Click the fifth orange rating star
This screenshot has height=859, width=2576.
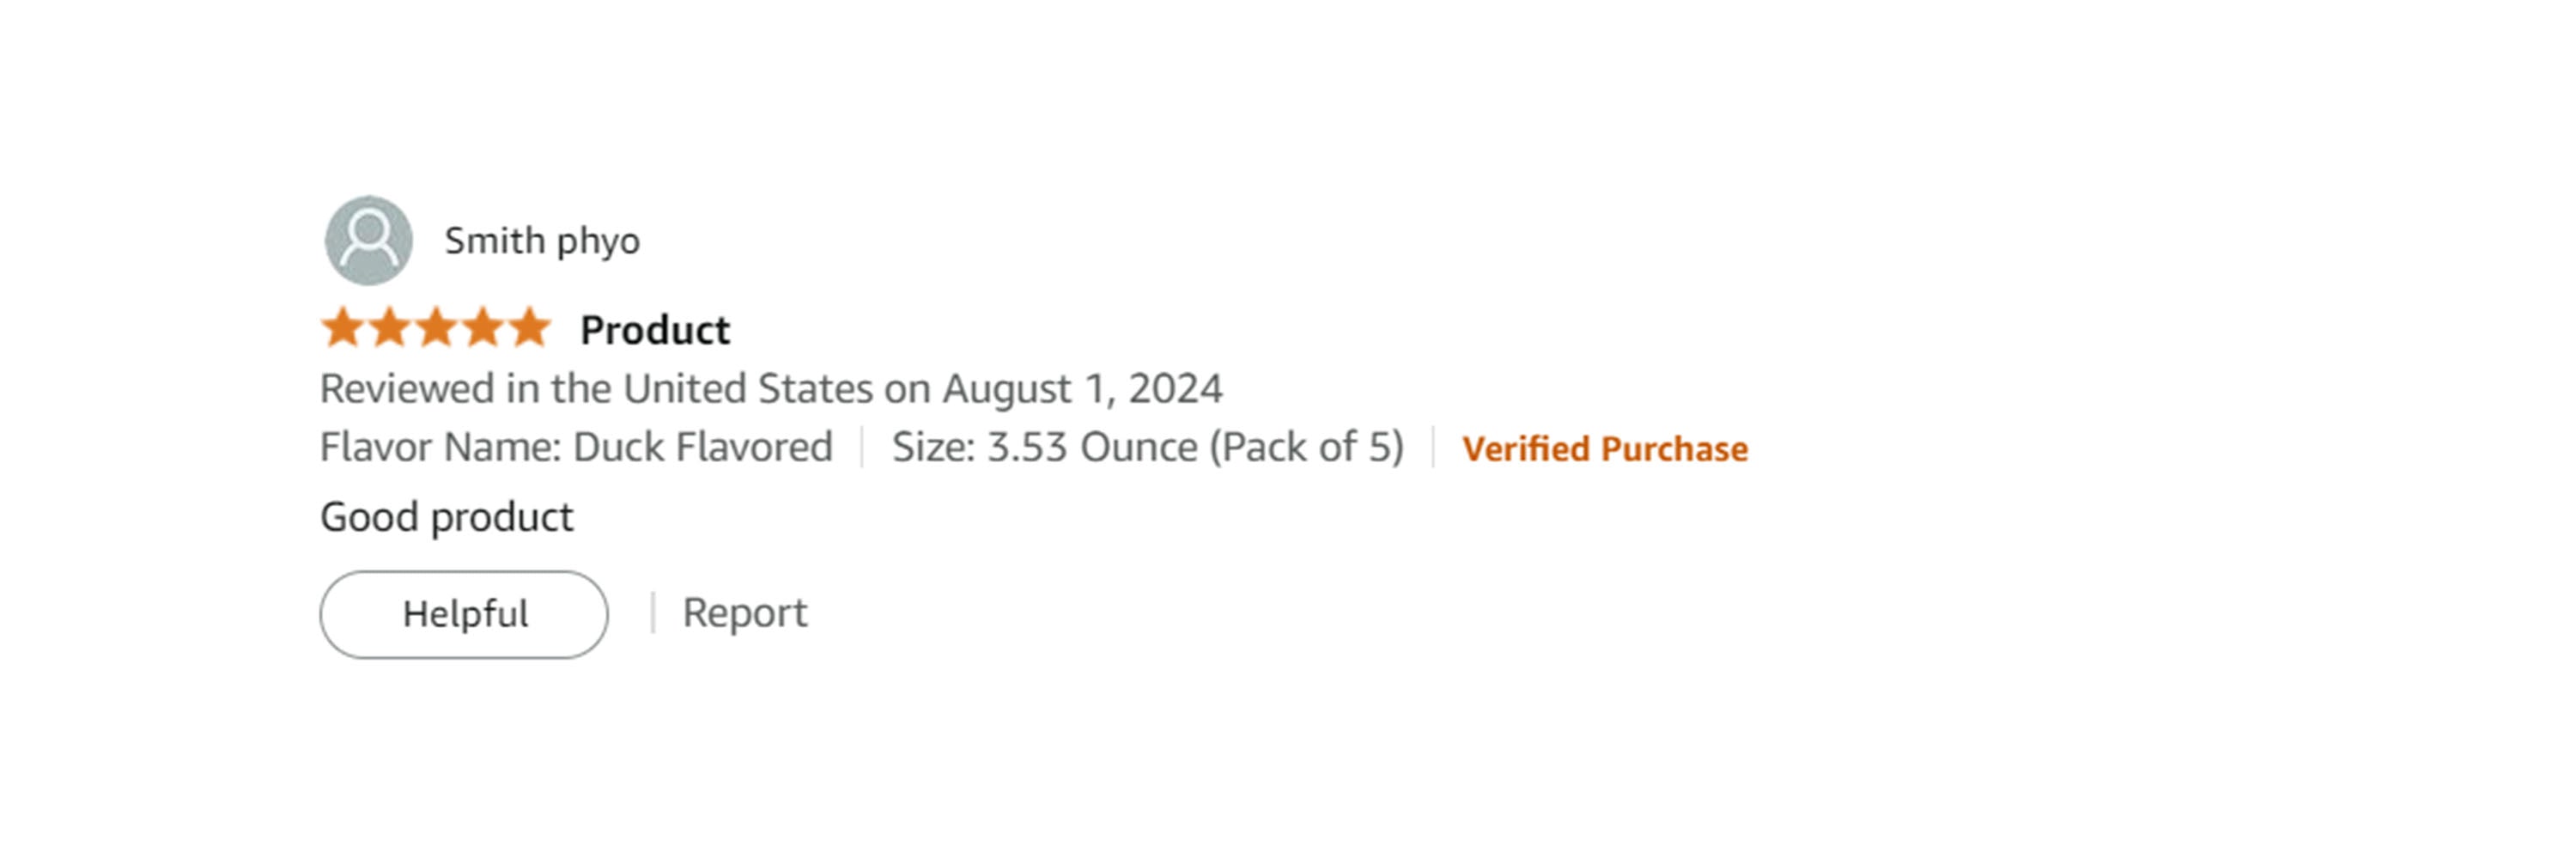pyautogui.click(x=530, y=328)
